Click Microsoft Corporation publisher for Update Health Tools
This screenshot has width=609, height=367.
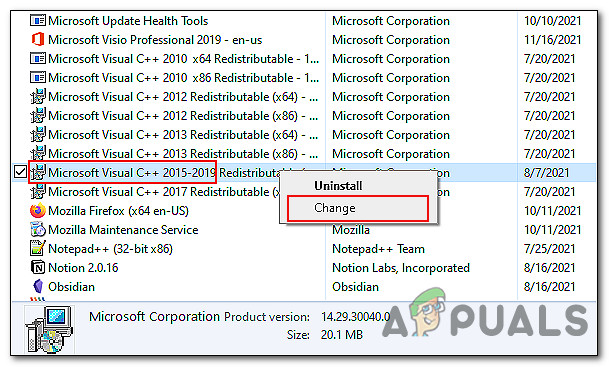(391, 21)
